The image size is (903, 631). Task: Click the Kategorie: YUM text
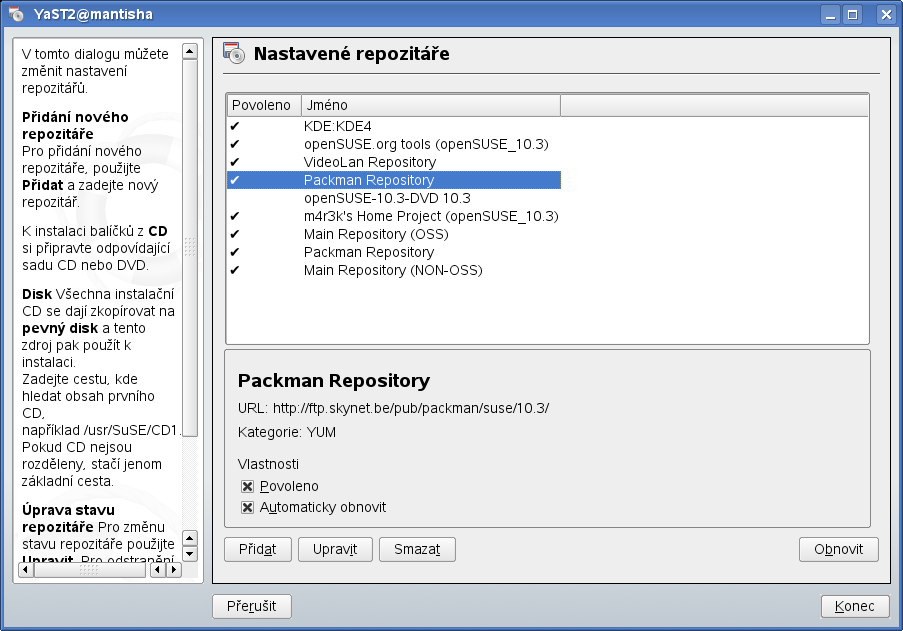[287, 432]
